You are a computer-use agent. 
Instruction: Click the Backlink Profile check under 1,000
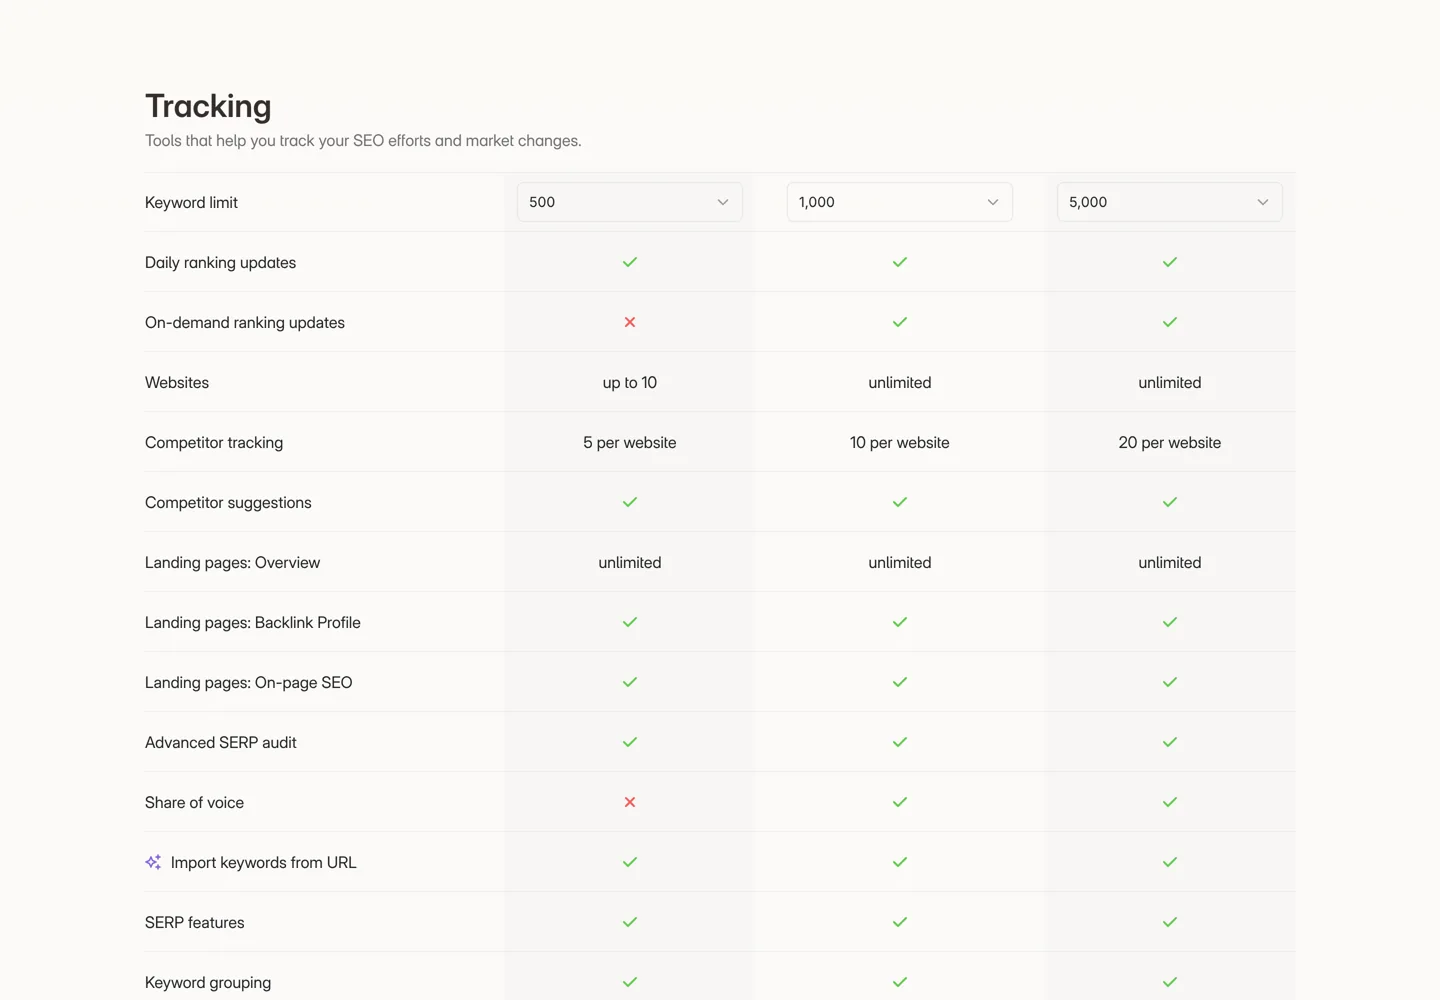(900, 622)
